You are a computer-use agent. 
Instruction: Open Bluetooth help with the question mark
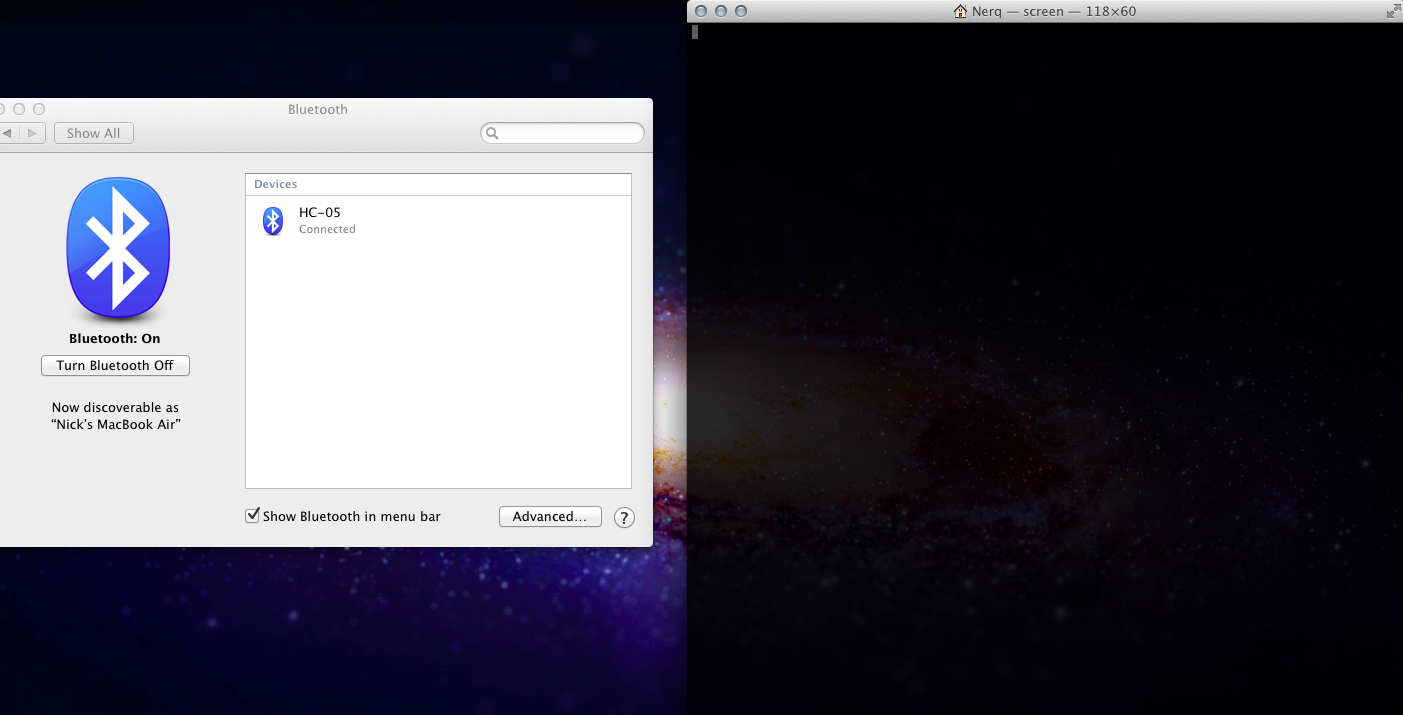(x=624, y=517)
